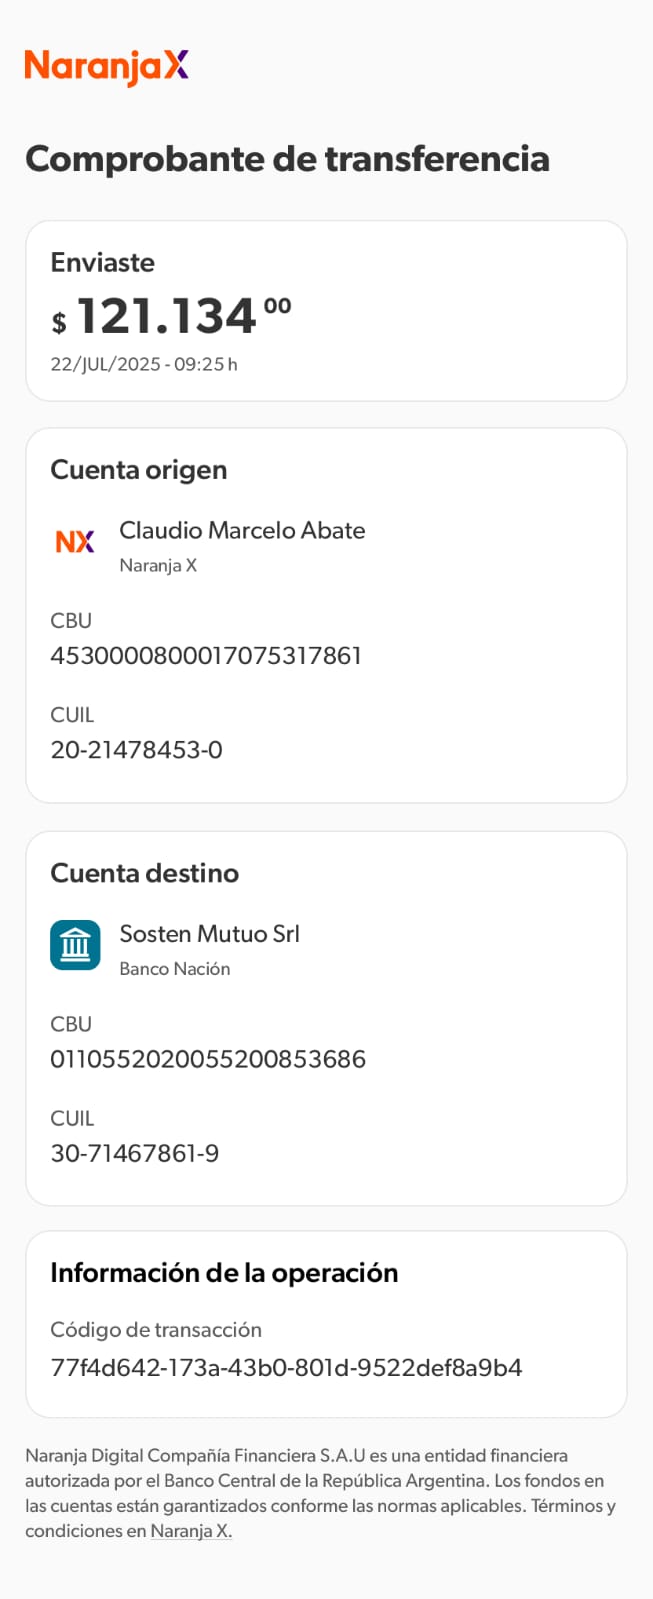The image size is (653, 1599).
Task: Click the Código de transacción label
Action: coord(156,1330)
